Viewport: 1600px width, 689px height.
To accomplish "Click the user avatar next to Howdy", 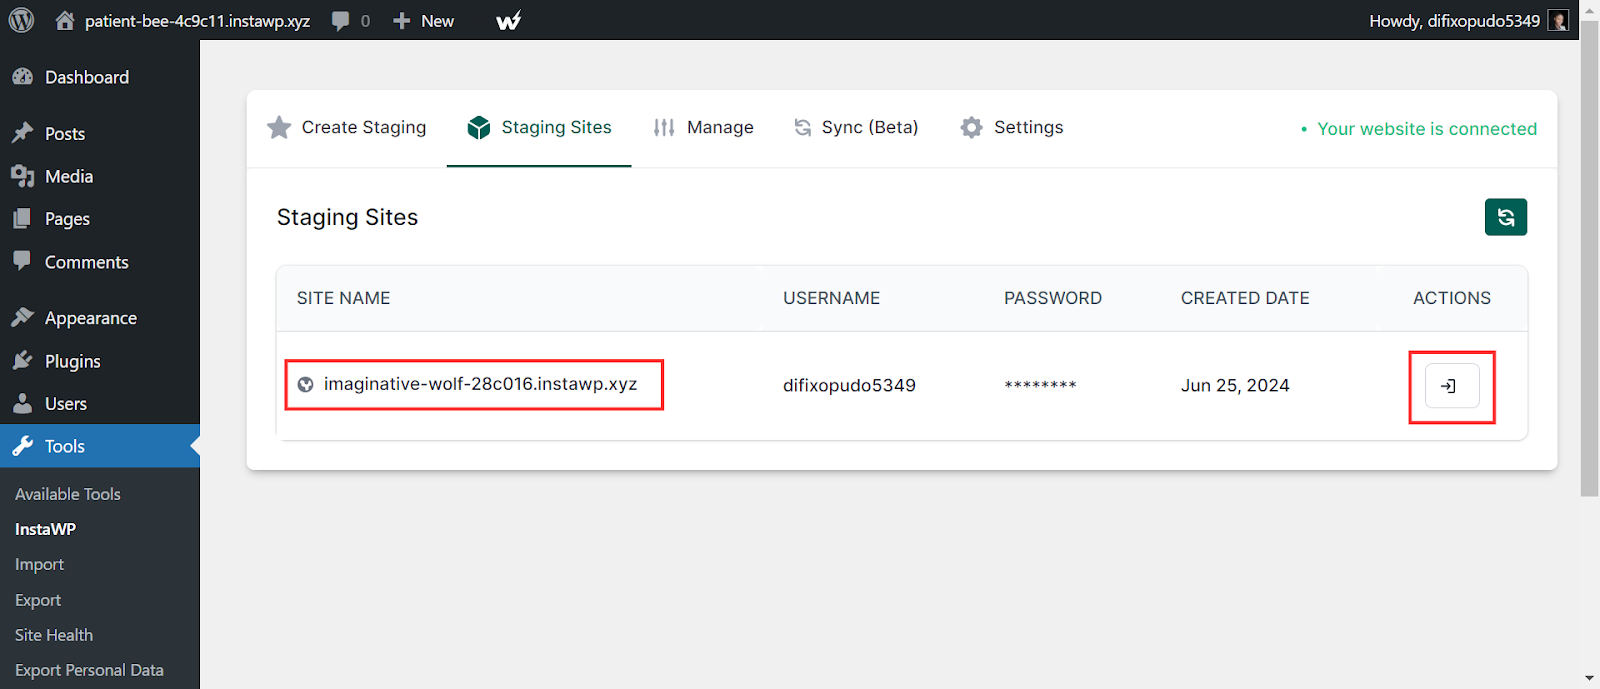I will click(1558, 20).
